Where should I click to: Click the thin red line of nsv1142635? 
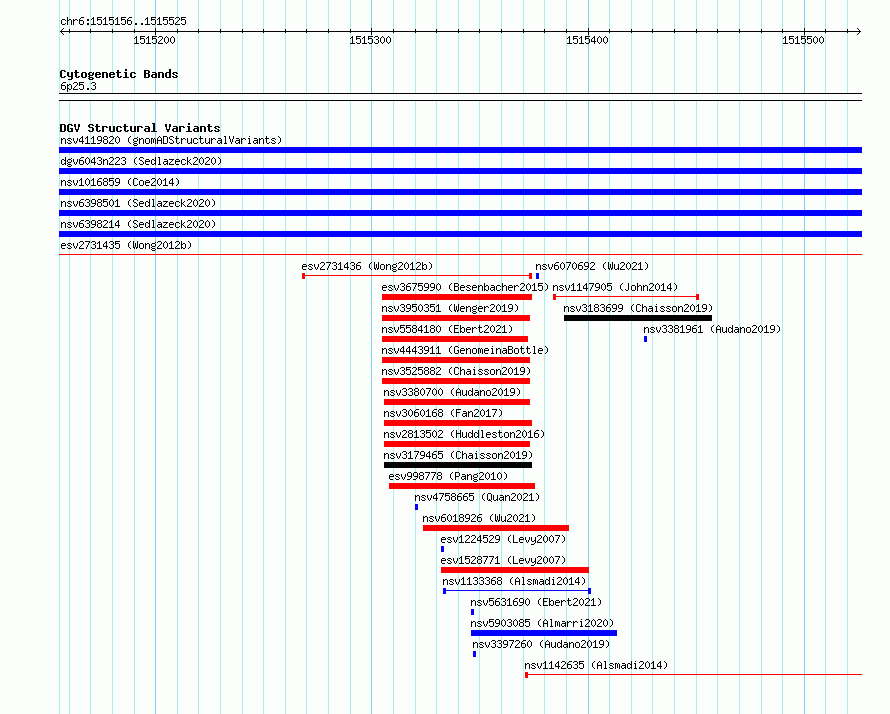(x=694, y=675)
